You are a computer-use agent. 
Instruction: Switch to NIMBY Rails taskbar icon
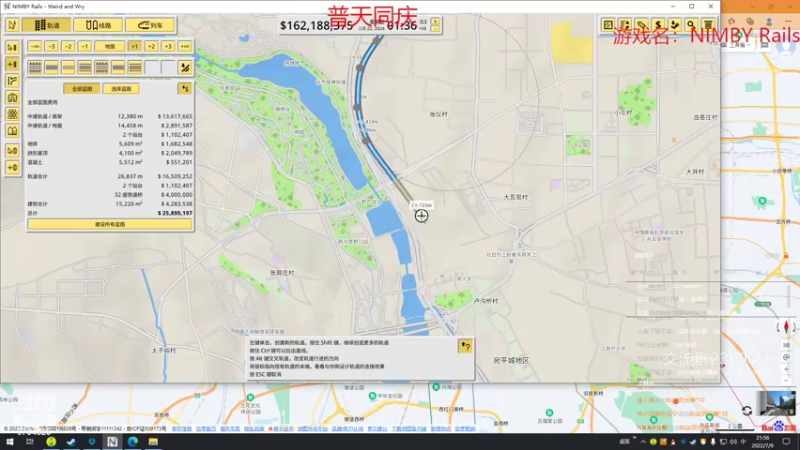[x=112, y=442]
